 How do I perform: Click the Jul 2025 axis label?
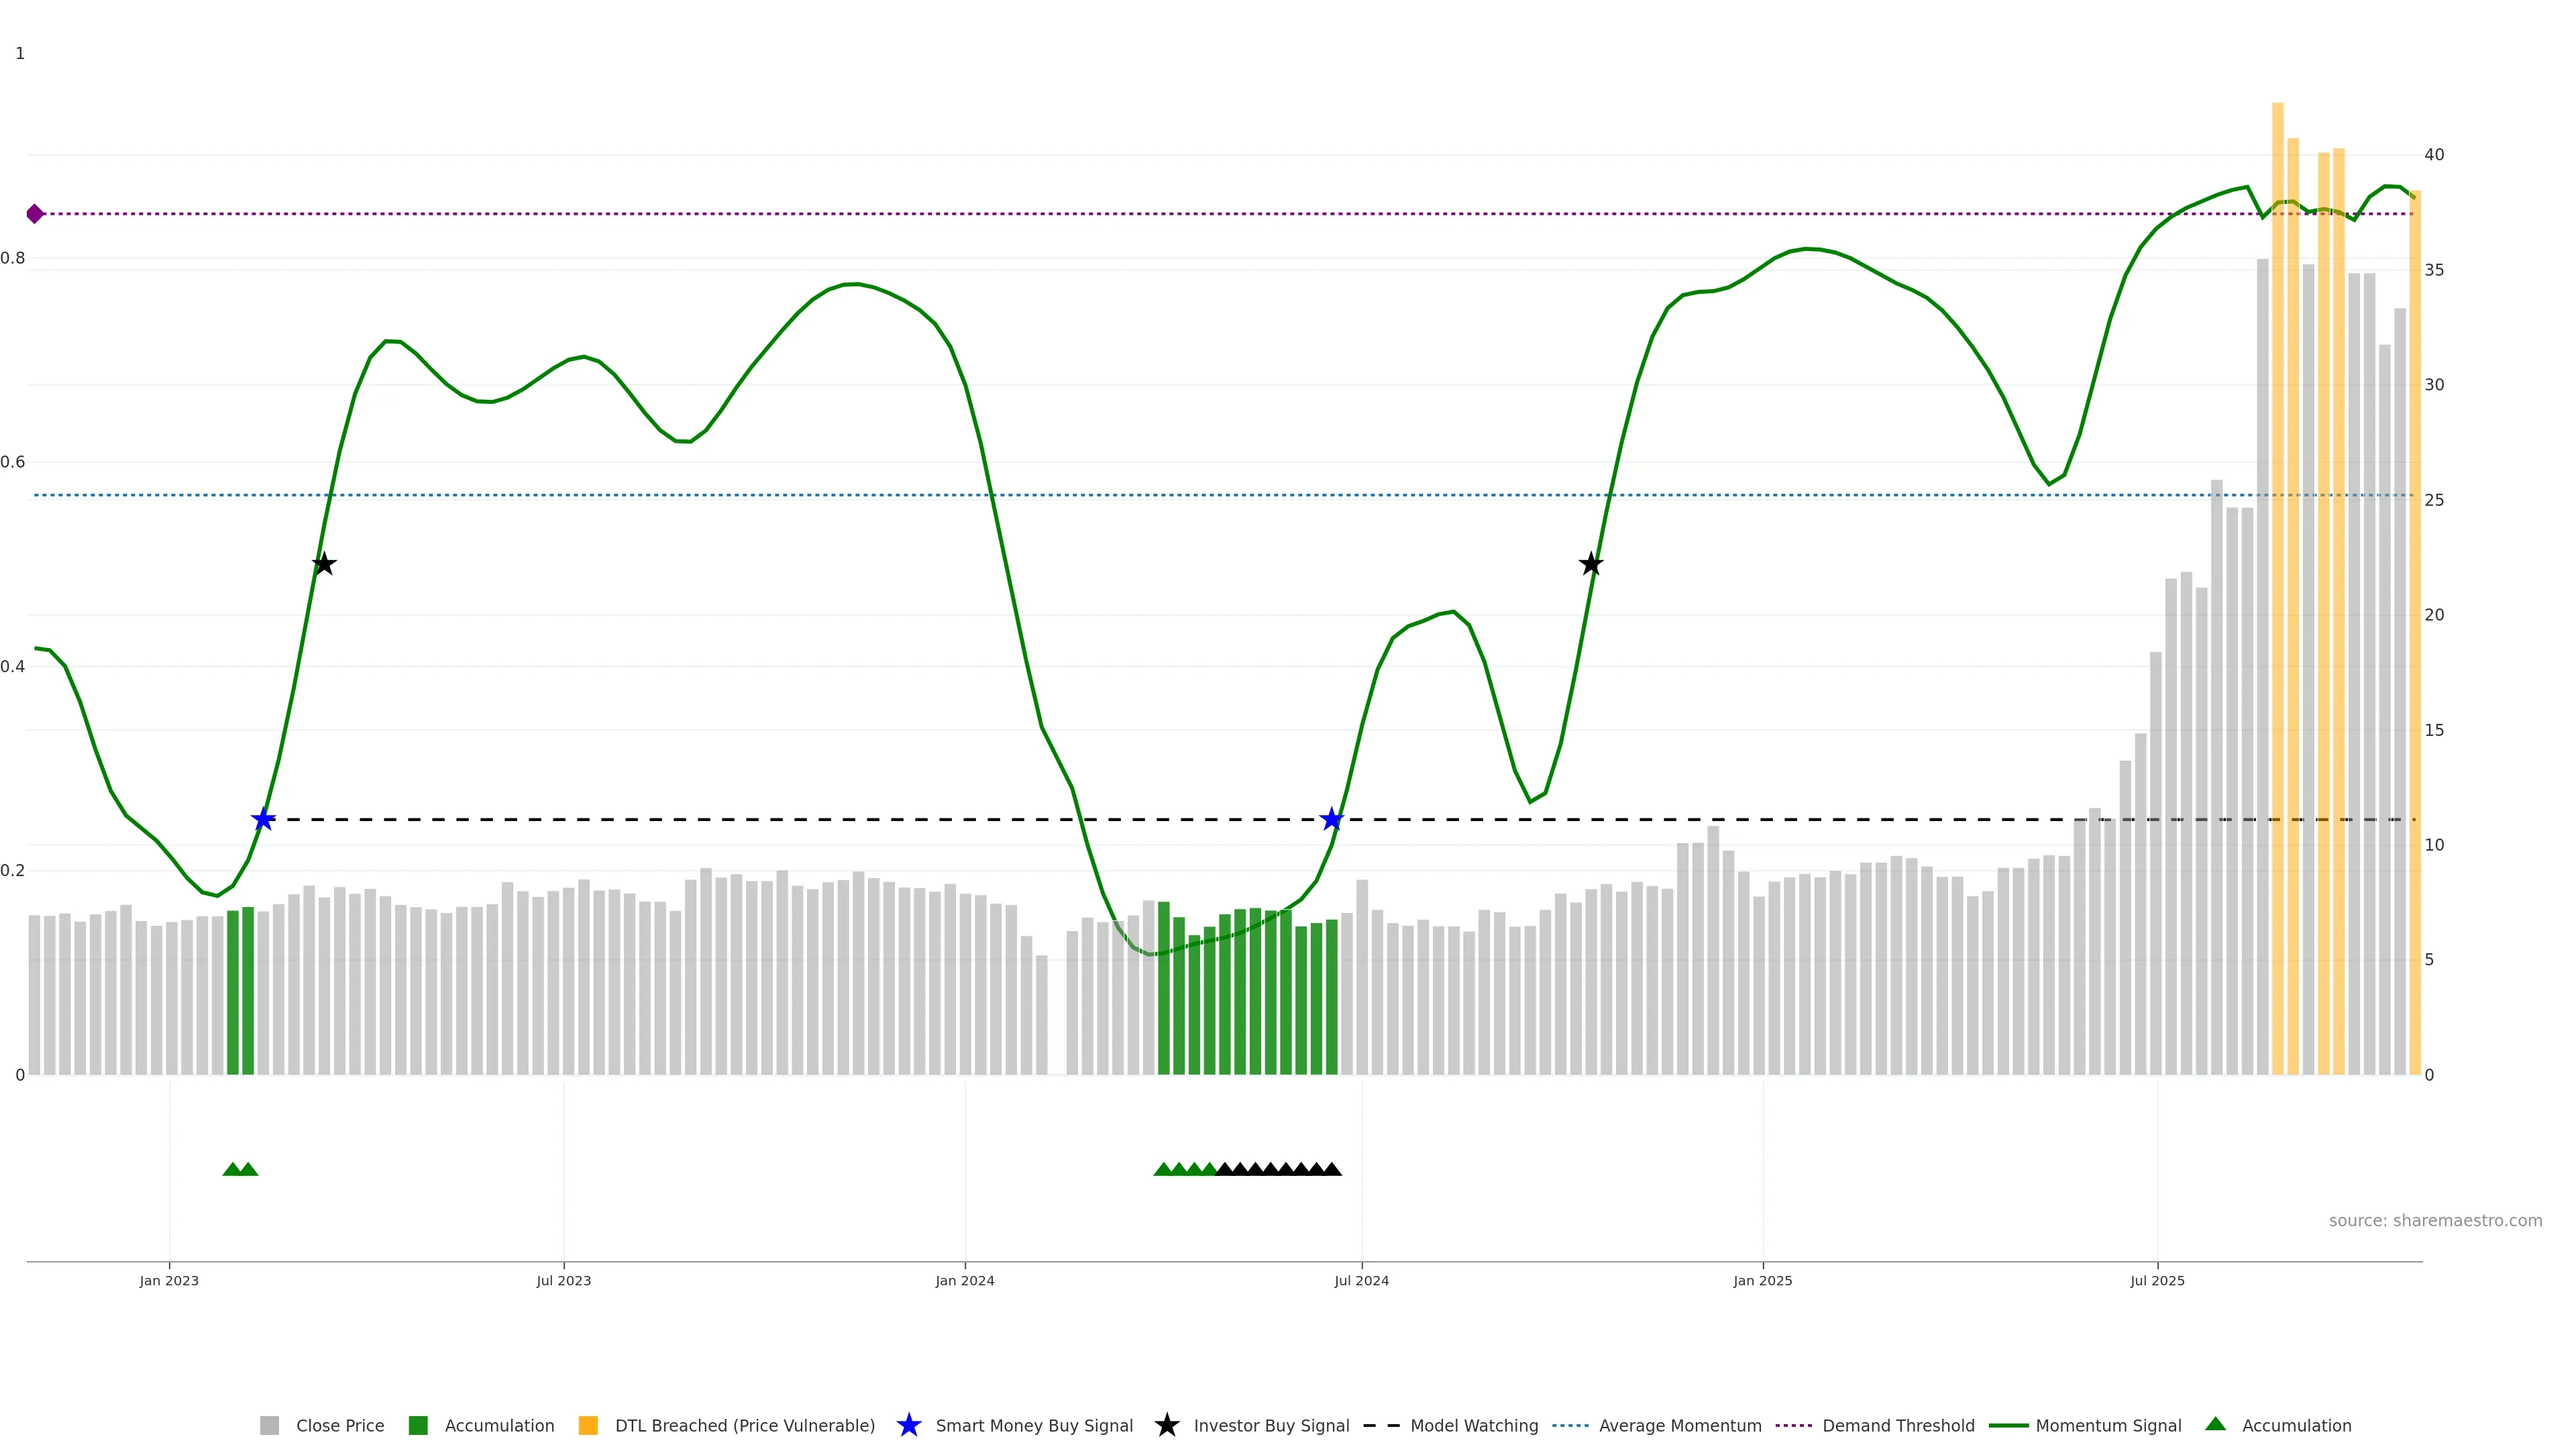[x=2157, y=1280]
